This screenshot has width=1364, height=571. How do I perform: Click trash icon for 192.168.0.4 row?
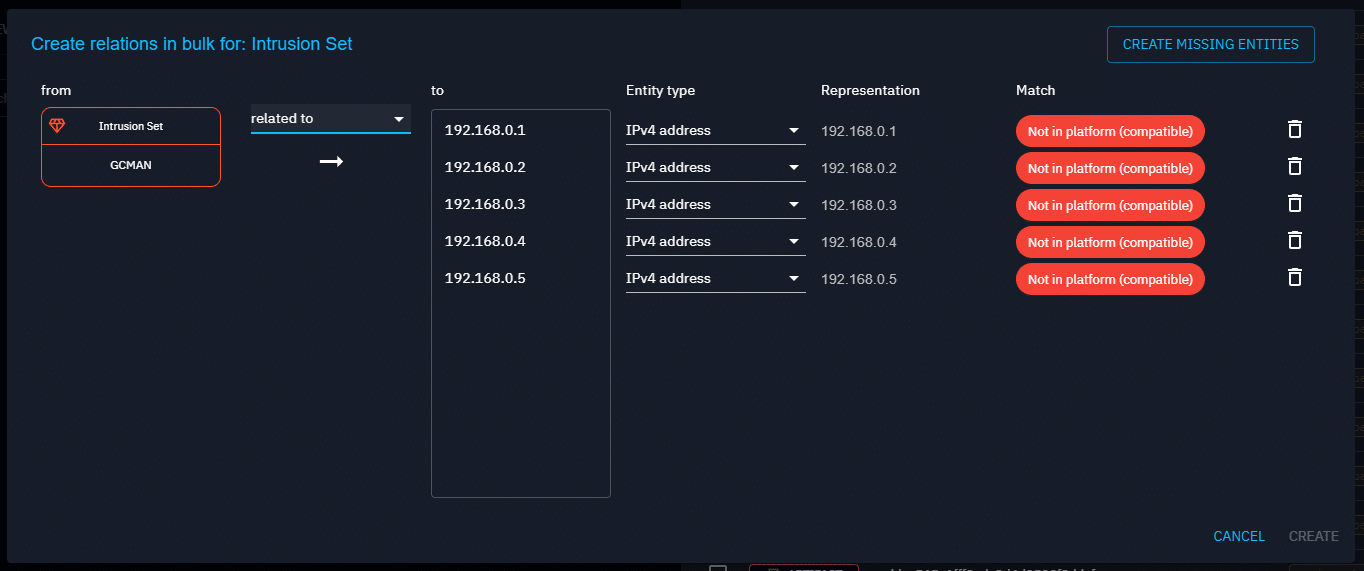click(x=1294, y=240)
